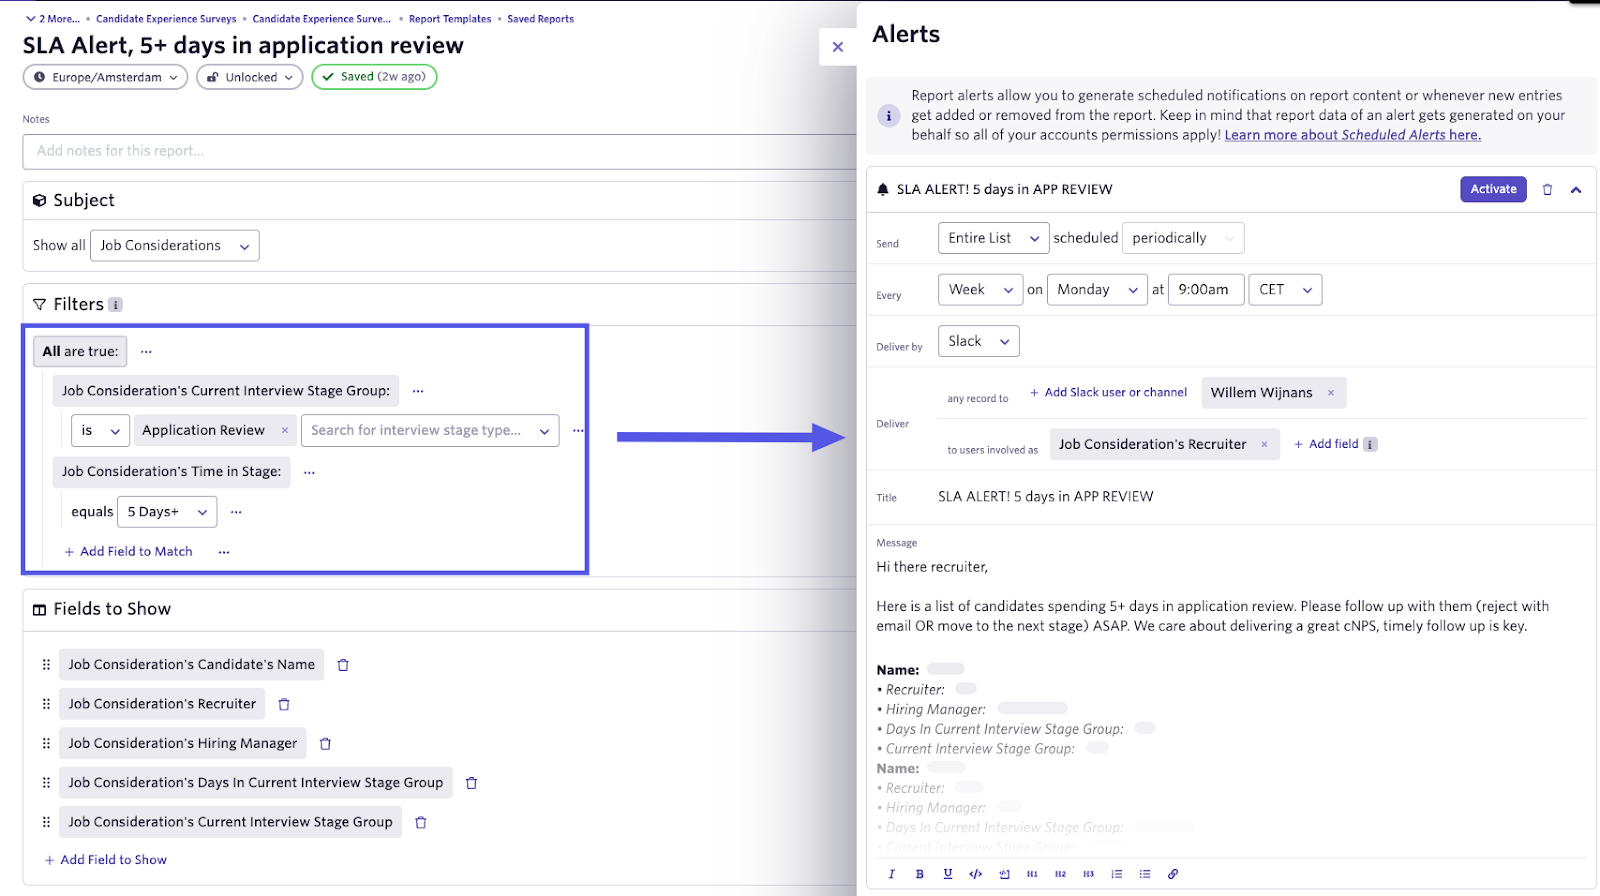Image resolution: width=1600 pixels, height=896 pixels.
Task: Open the Deliver by Slack dropdown
Action: pos(978,341)
